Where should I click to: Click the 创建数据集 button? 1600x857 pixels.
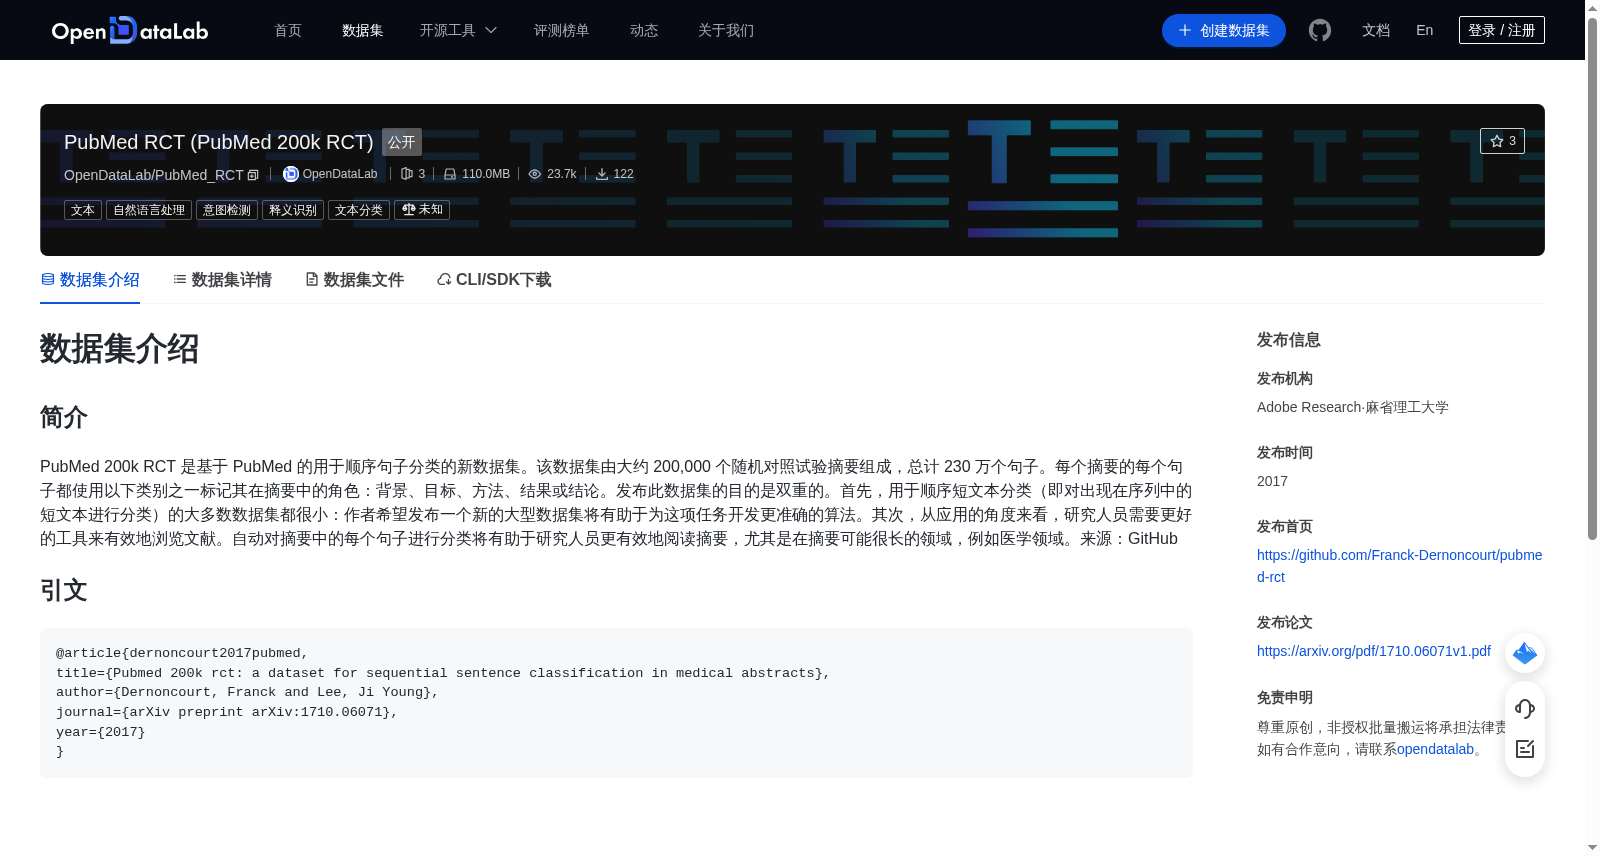[1224, 30]
